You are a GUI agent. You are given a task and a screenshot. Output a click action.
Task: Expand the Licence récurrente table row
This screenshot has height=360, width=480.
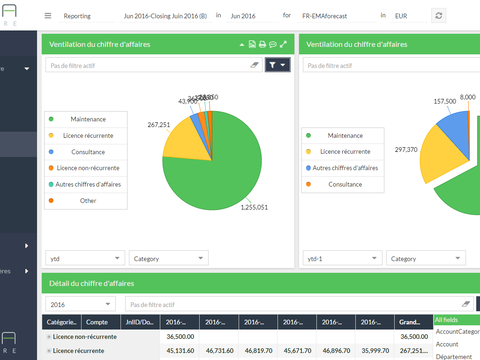[x=49, y=351]
